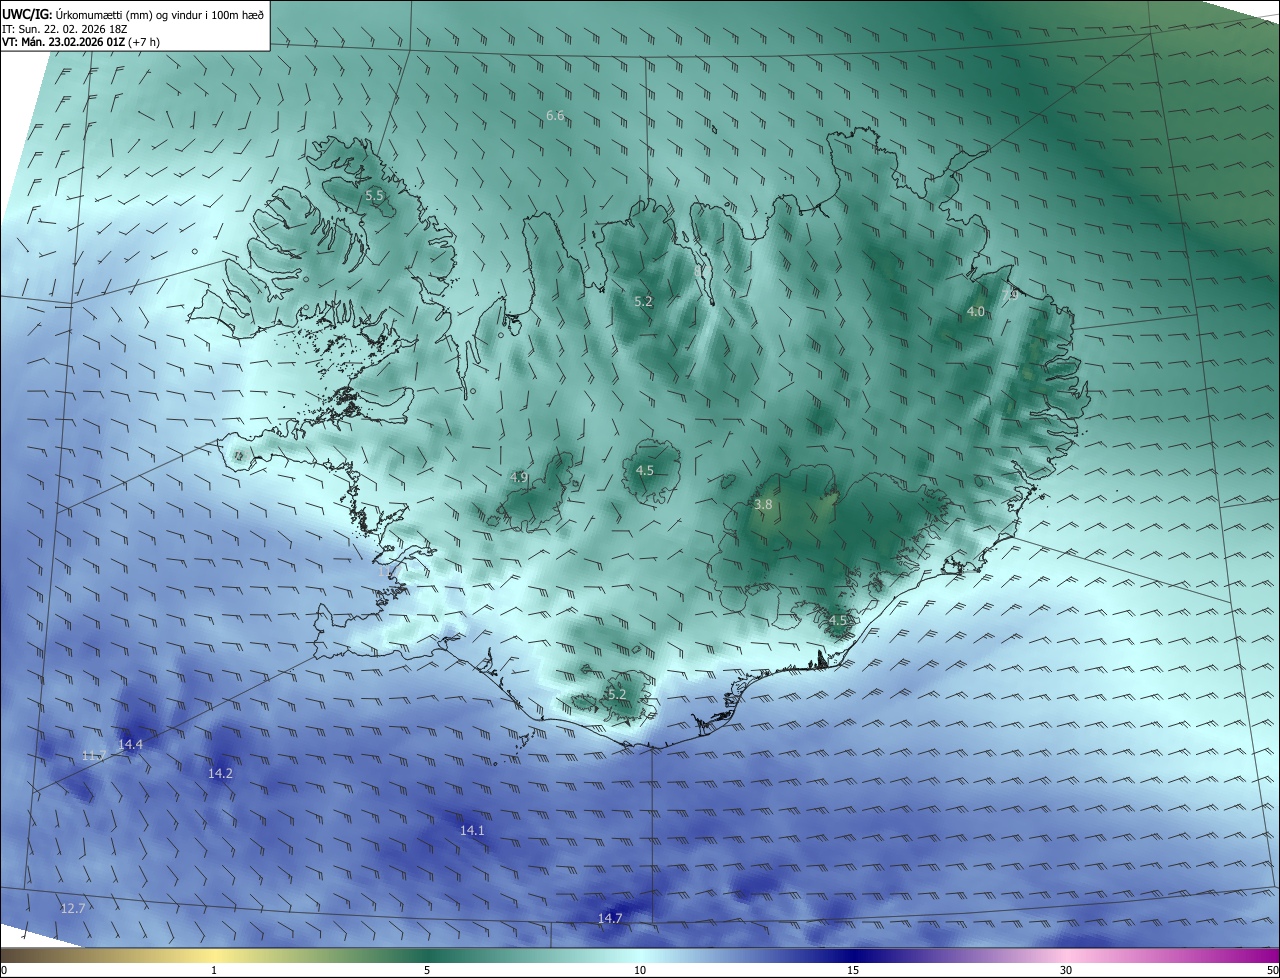
Task: Select the 14.1 value label
Action: 472,831
